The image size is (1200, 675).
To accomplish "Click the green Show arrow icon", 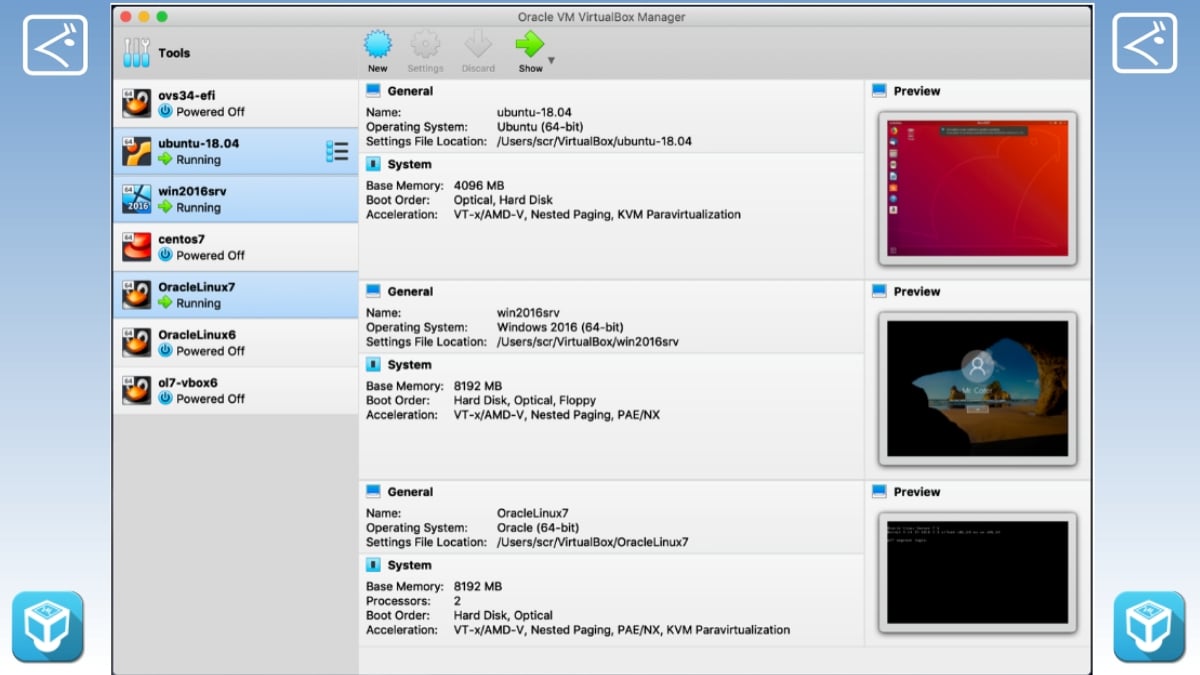I will (x=529, y=45).
